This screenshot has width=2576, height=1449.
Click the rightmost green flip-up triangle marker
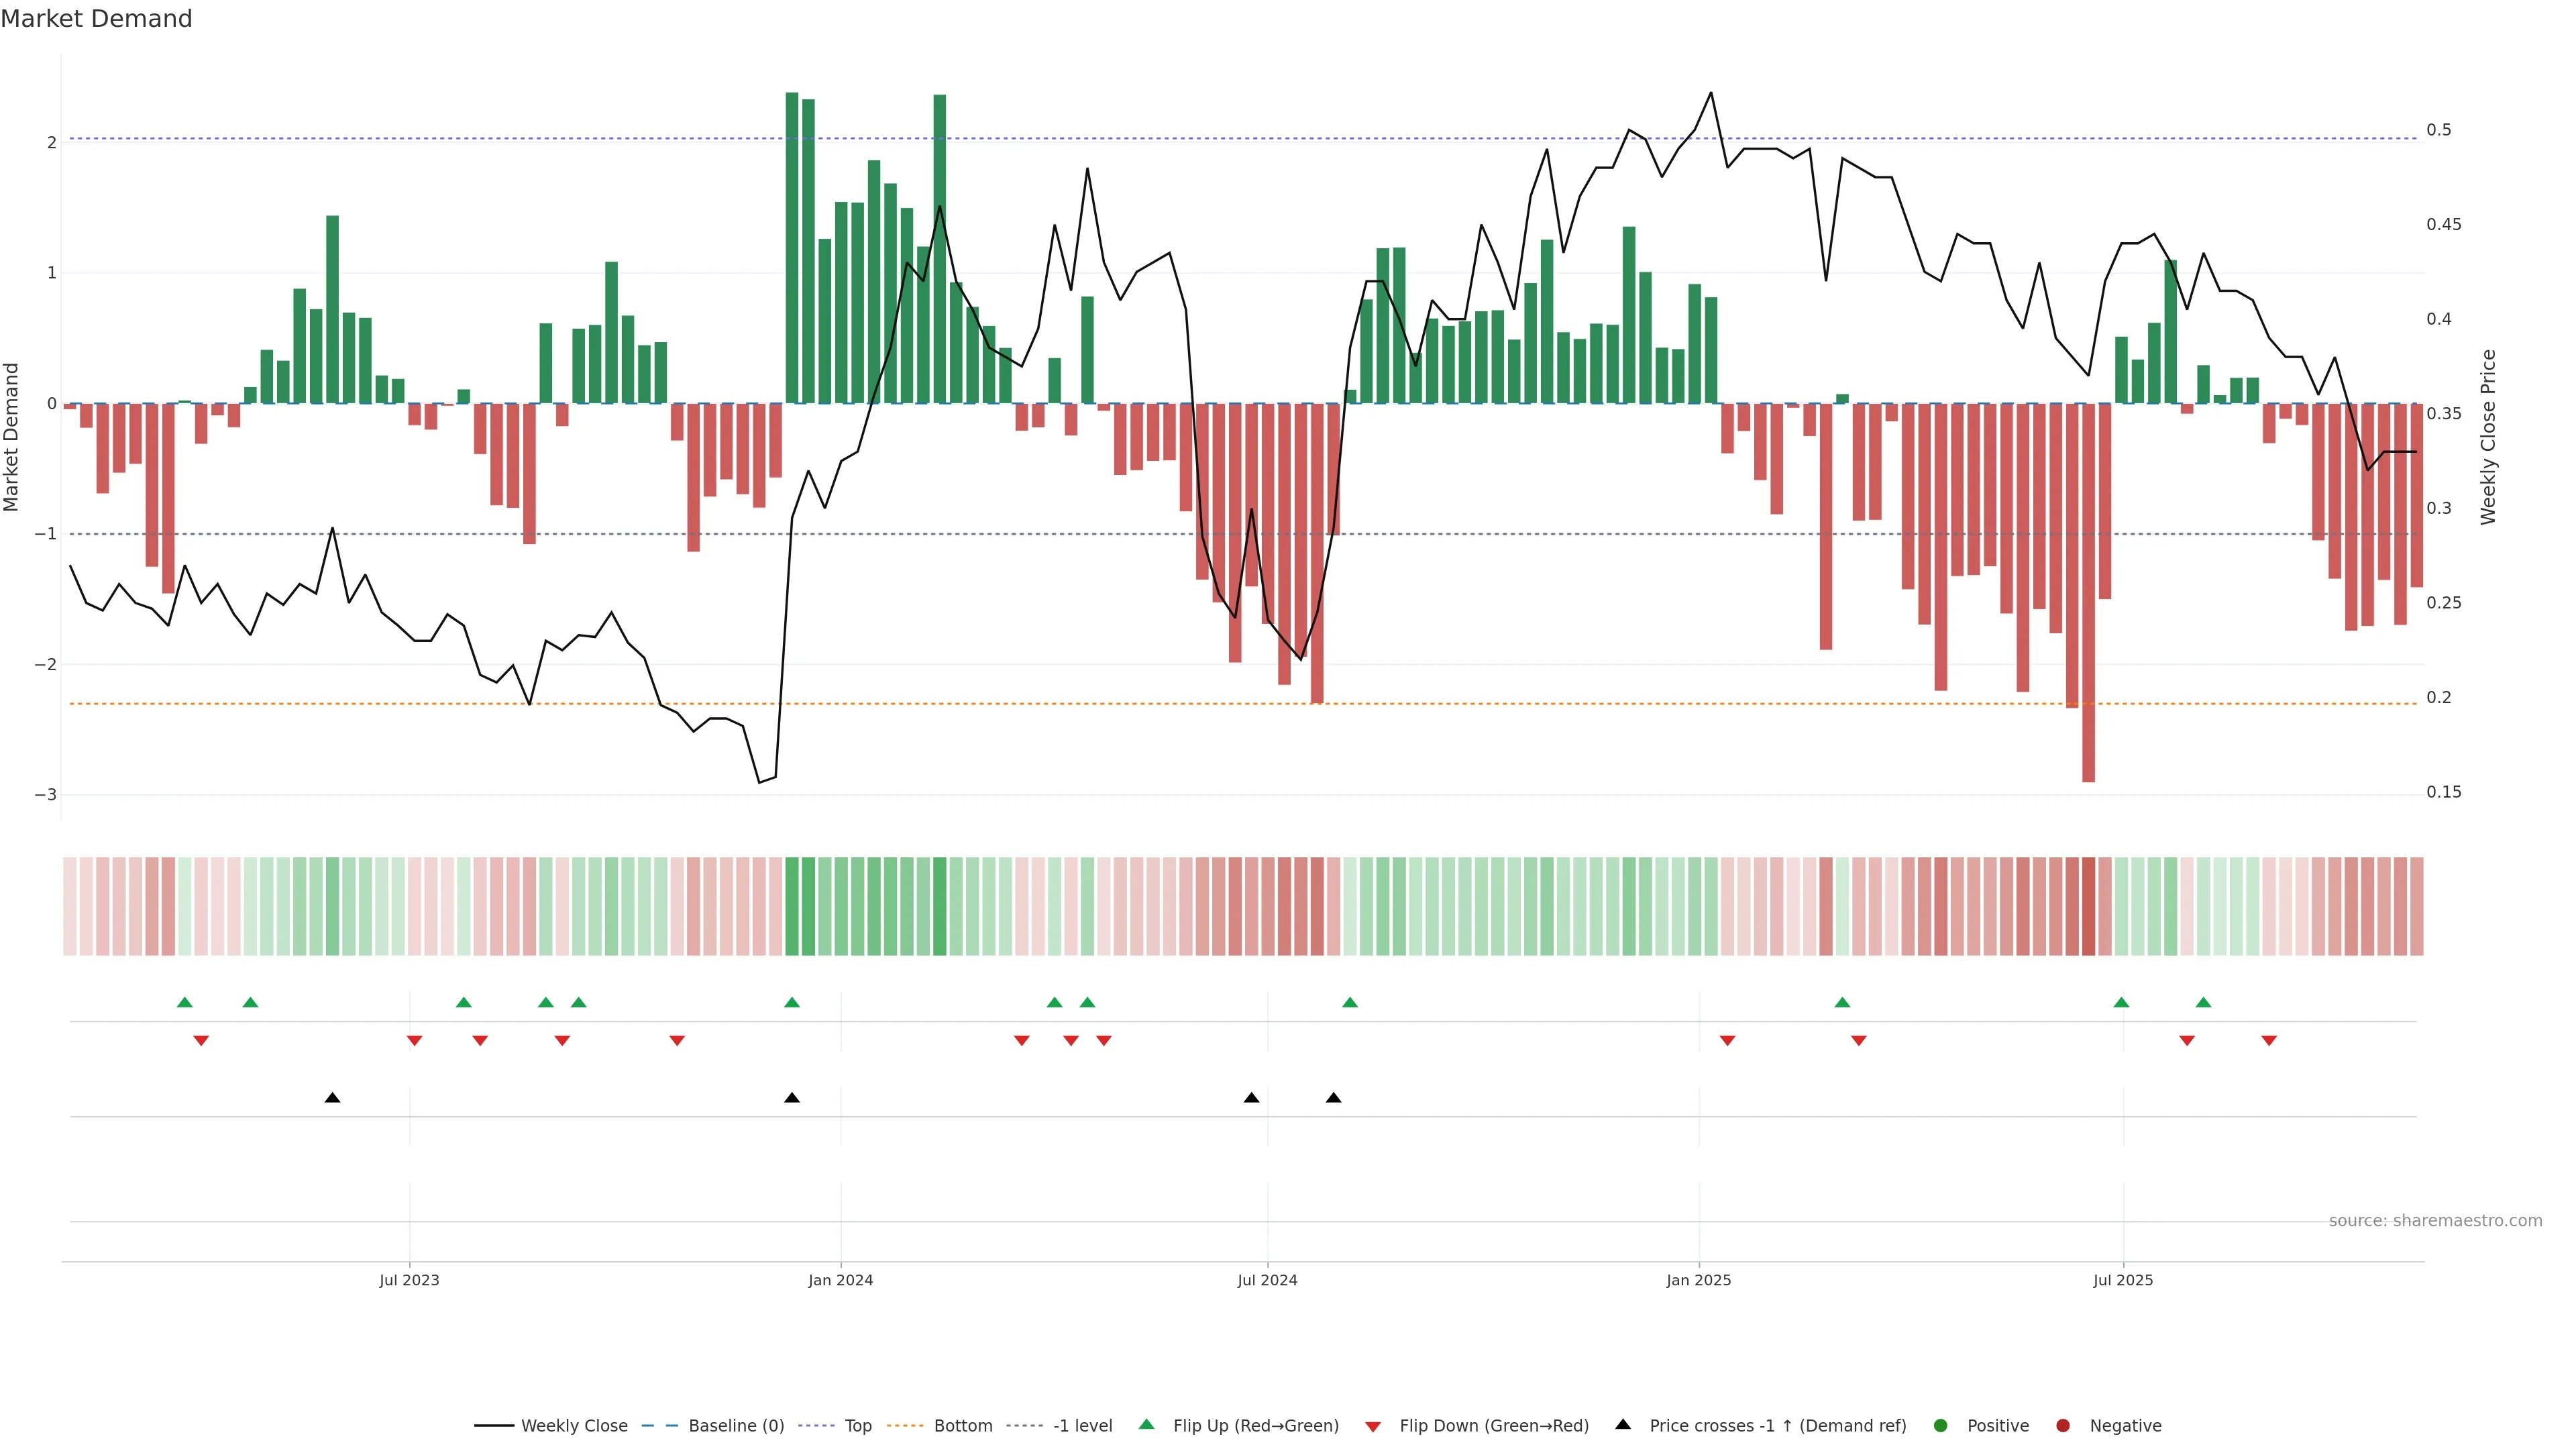coord(2203,1002)
